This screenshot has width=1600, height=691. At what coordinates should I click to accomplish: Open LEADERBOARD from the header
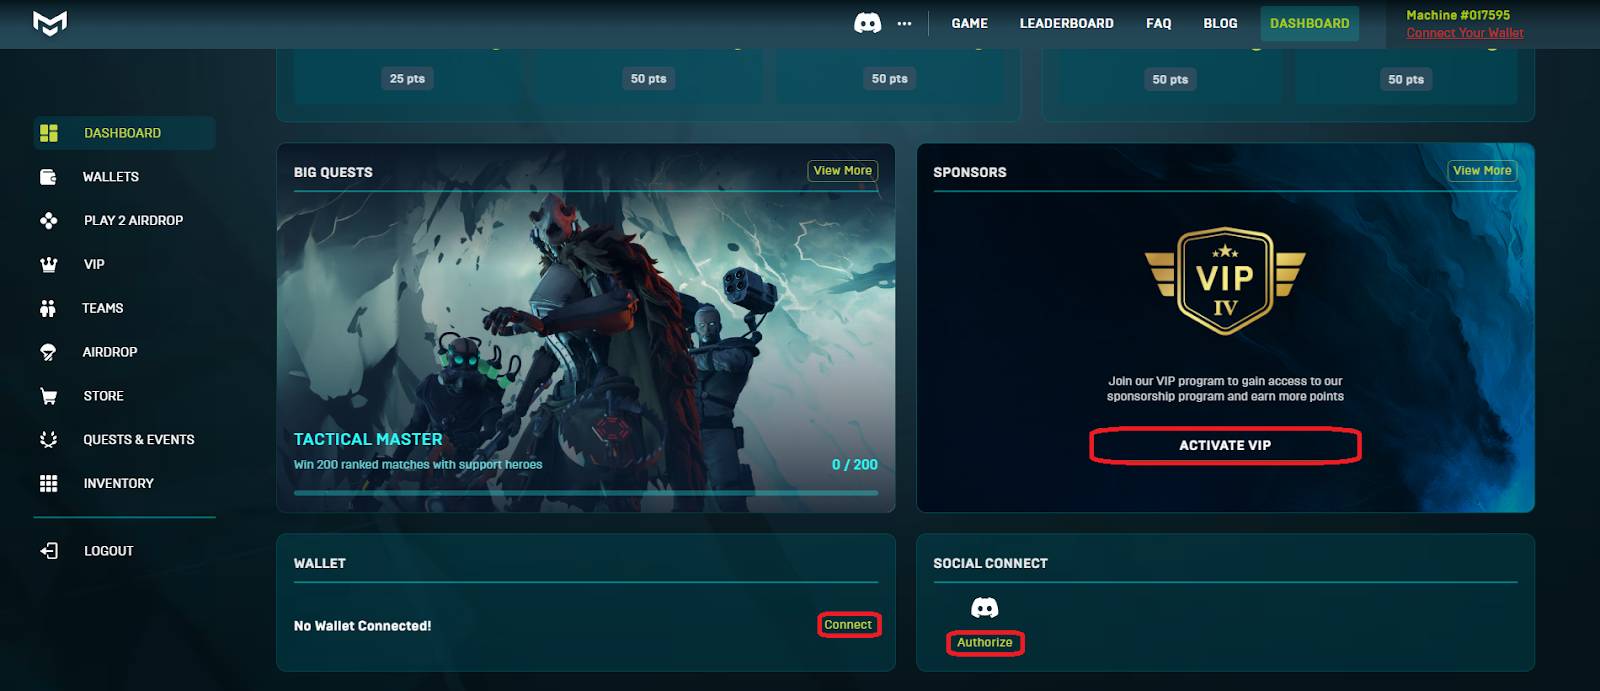point(1066,23)
